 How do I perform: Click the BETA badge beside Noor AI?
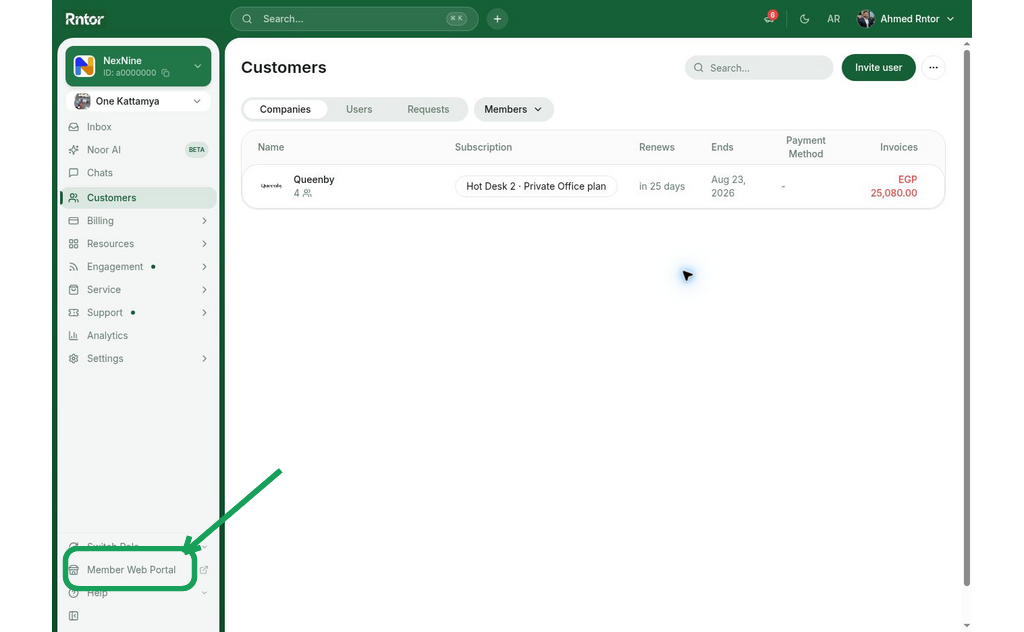click(197, 150)
